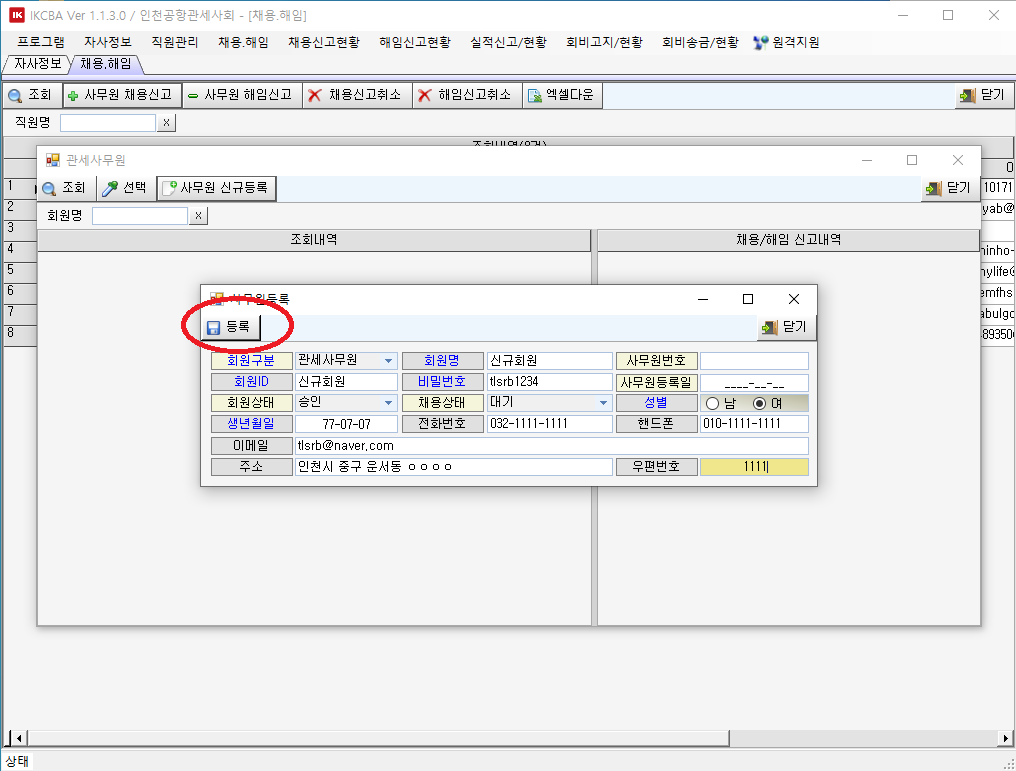Select the 여 gender radio button
The width and height of the screenshot is (1016, 771).
pyautogui.click(x=759, y=403)
